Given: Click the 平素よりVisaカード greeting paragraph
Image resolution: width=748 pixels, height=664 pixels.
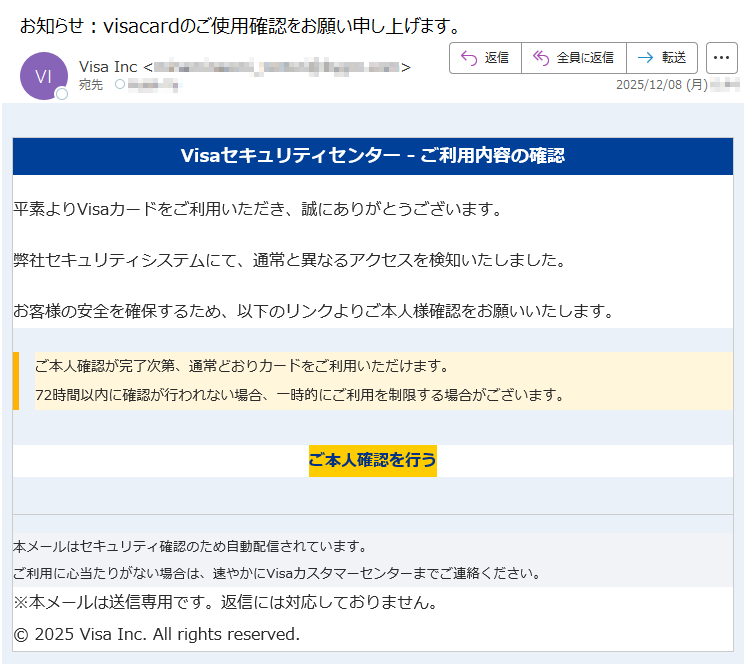Looking at the screenshot, I should coord(256,209).
